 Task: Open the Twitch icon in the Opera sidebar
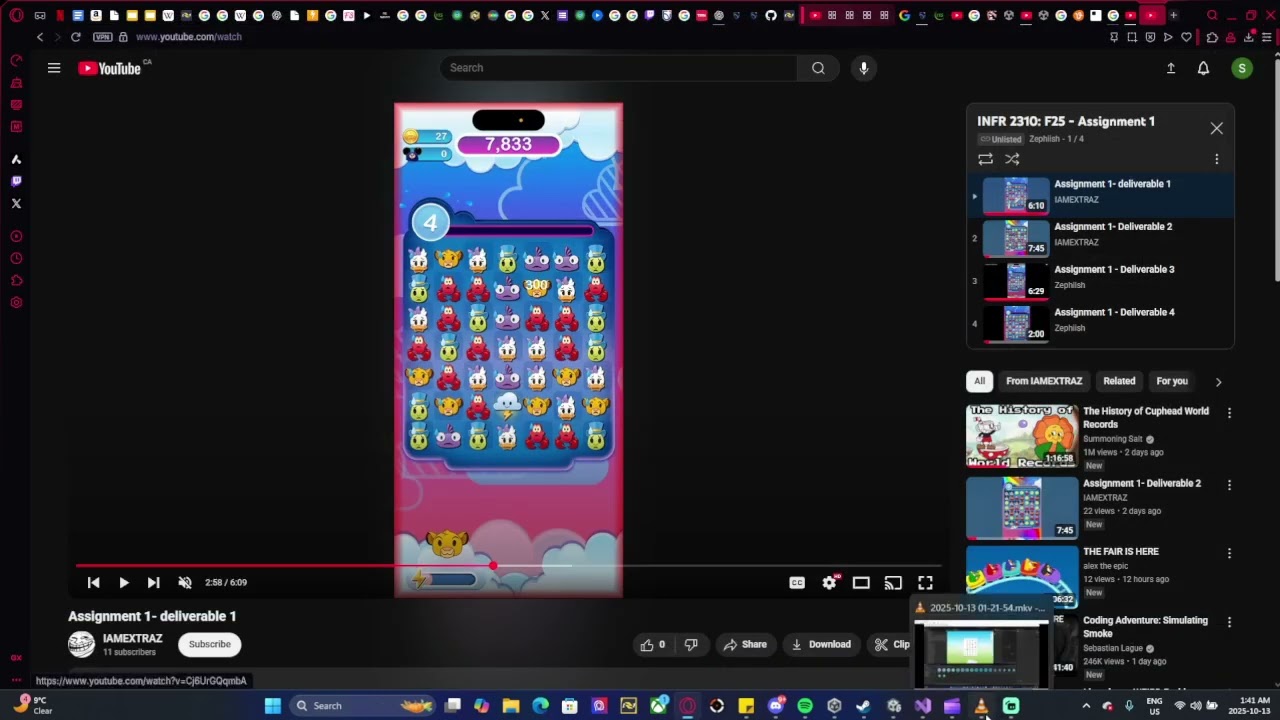pyautogui.click(x=16, y=181)
